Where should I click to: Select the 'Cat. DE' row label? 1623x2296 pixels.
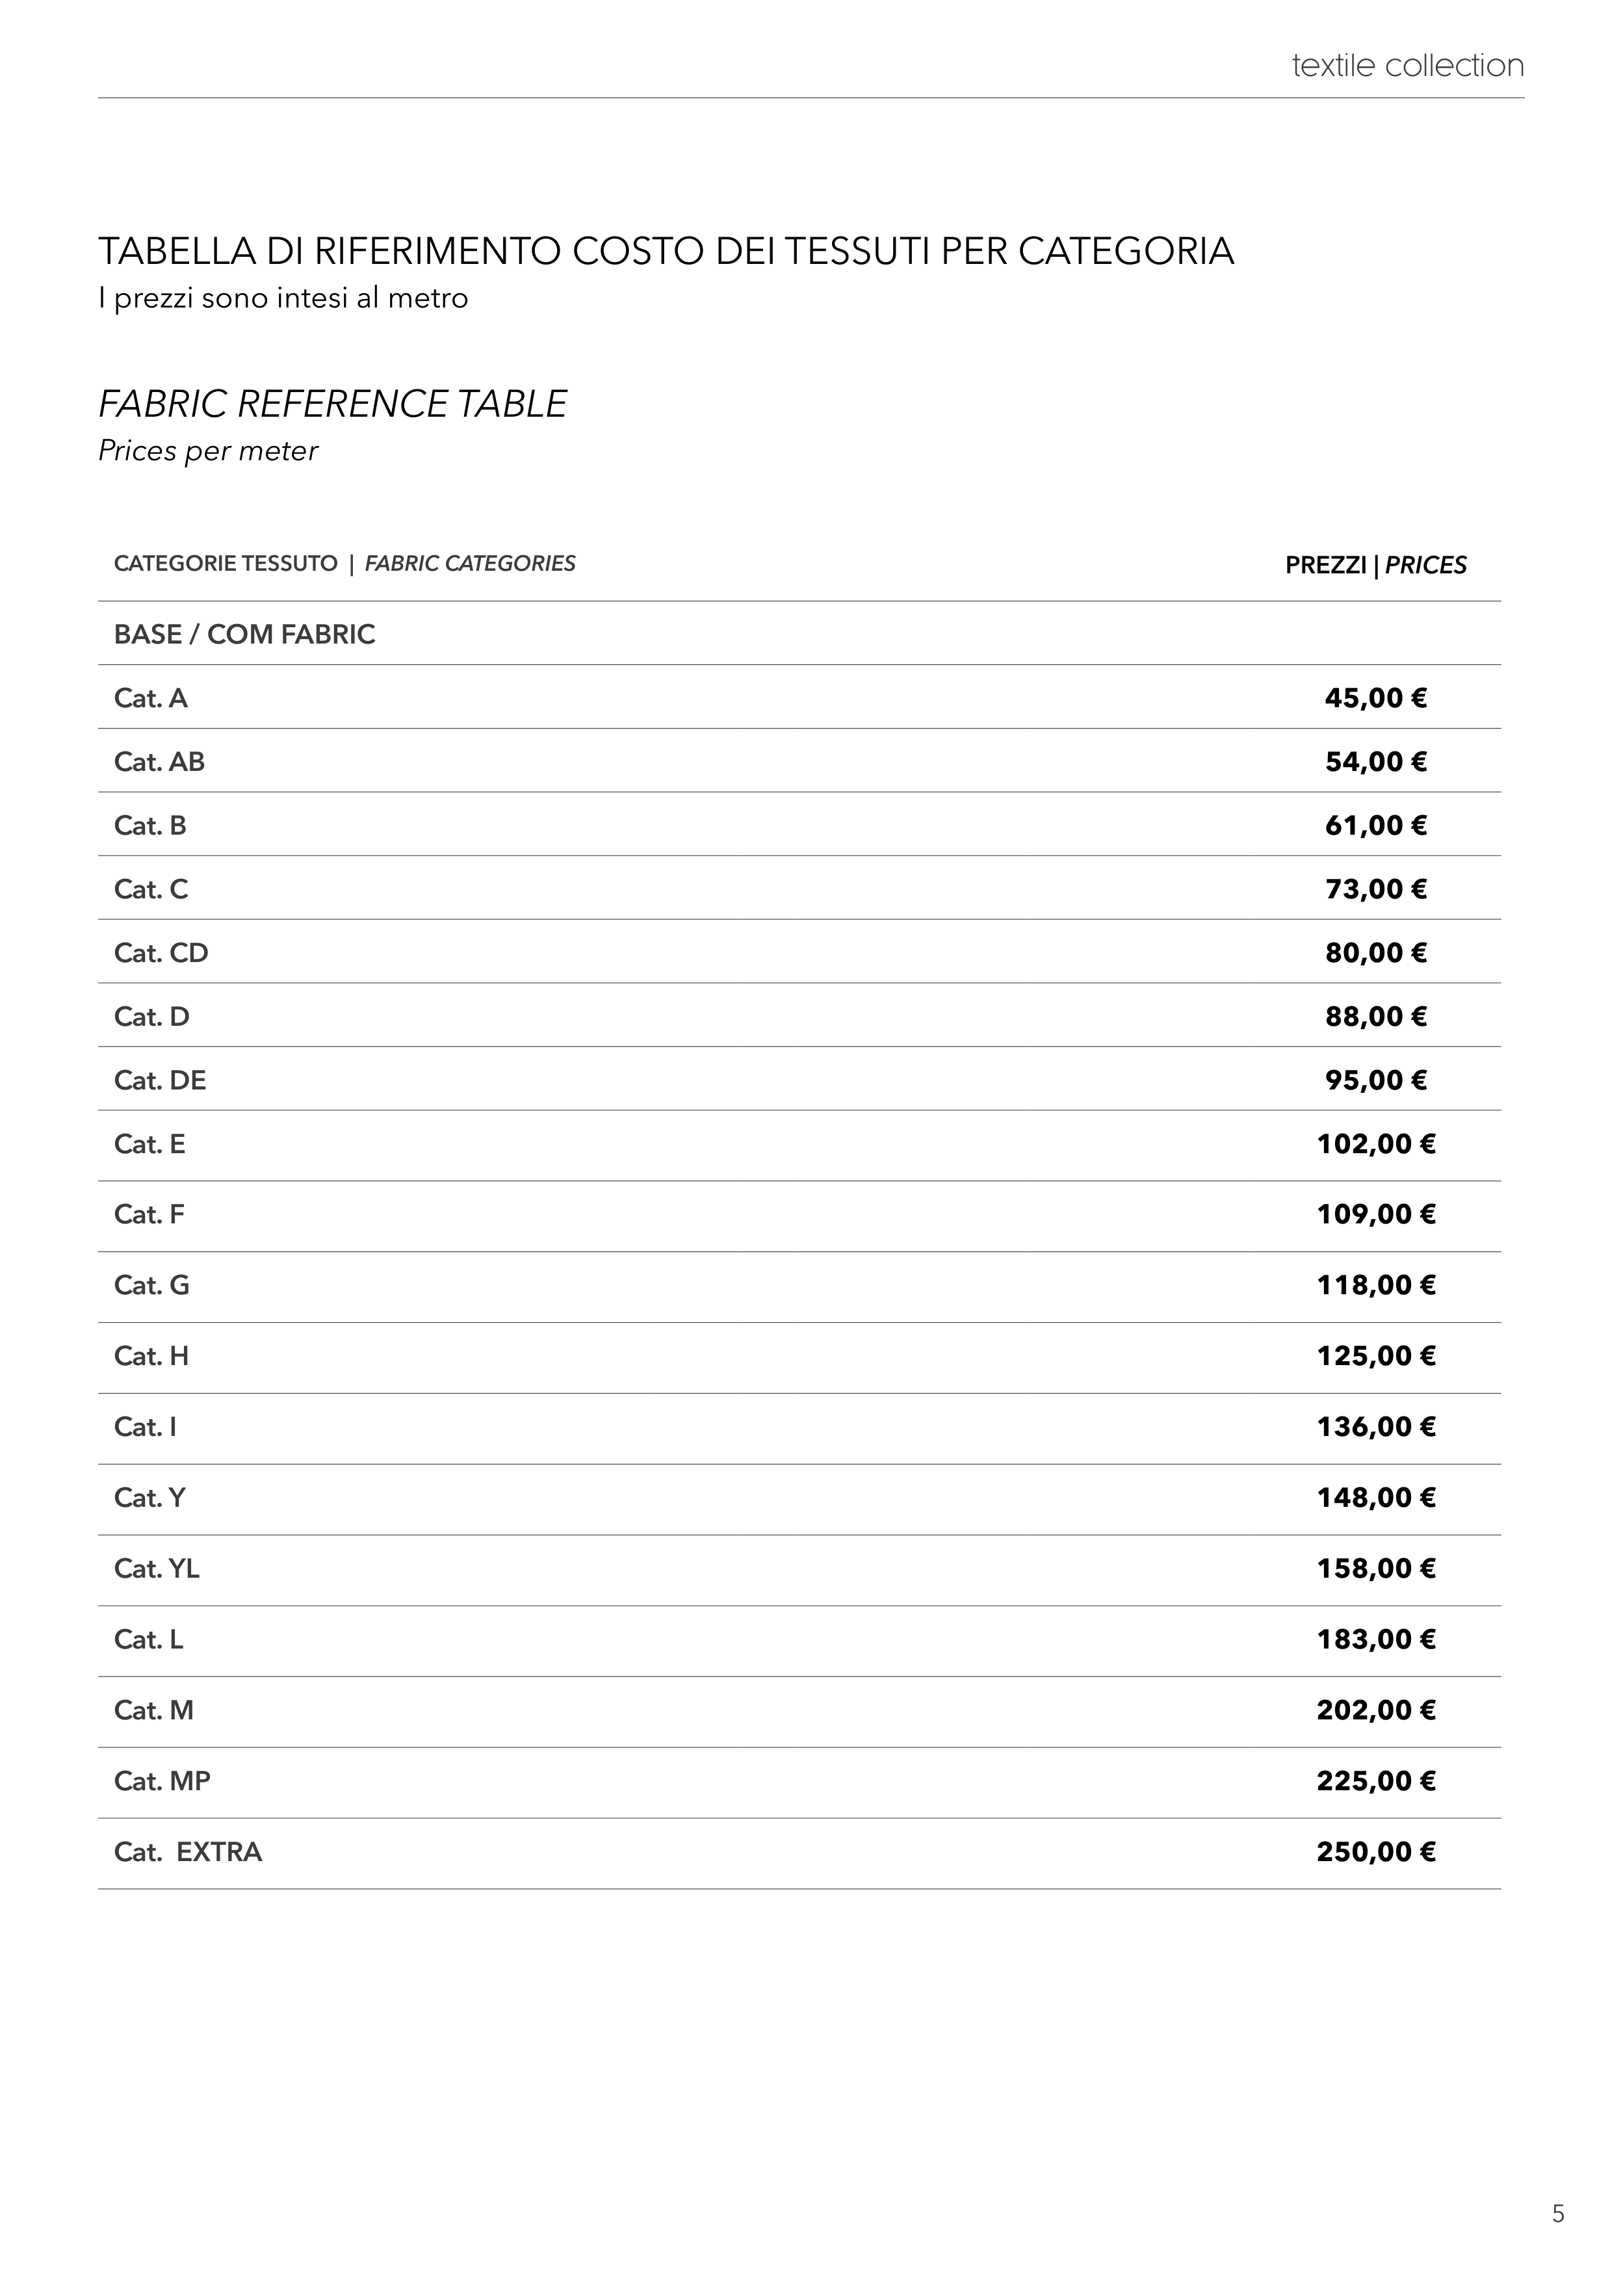pyautogui.click(x=160, y=1080)
